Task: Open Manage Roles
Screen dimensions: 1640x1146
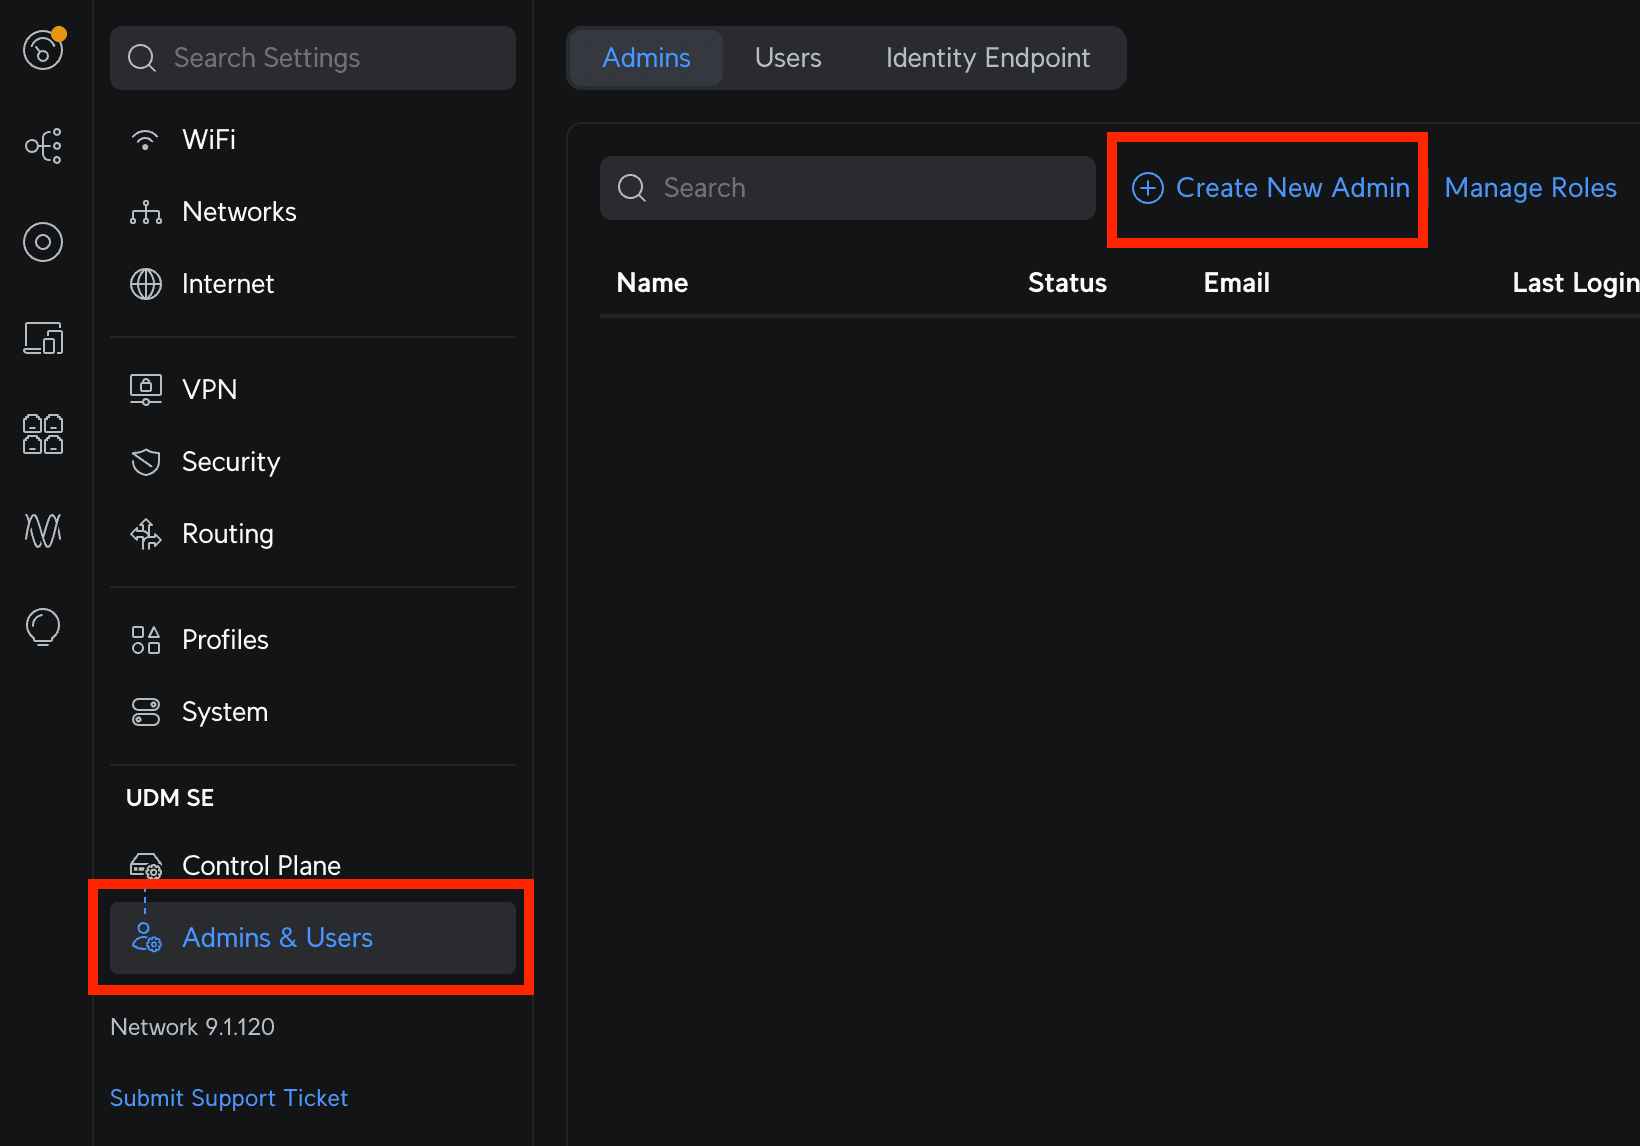Action: point(1530,188)
